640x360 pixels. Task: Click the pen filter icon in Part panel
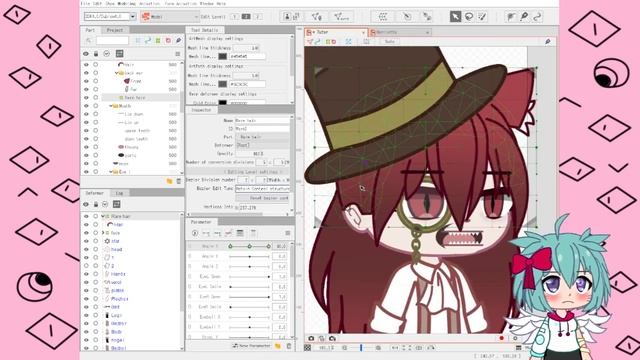[x=178, y=40]
